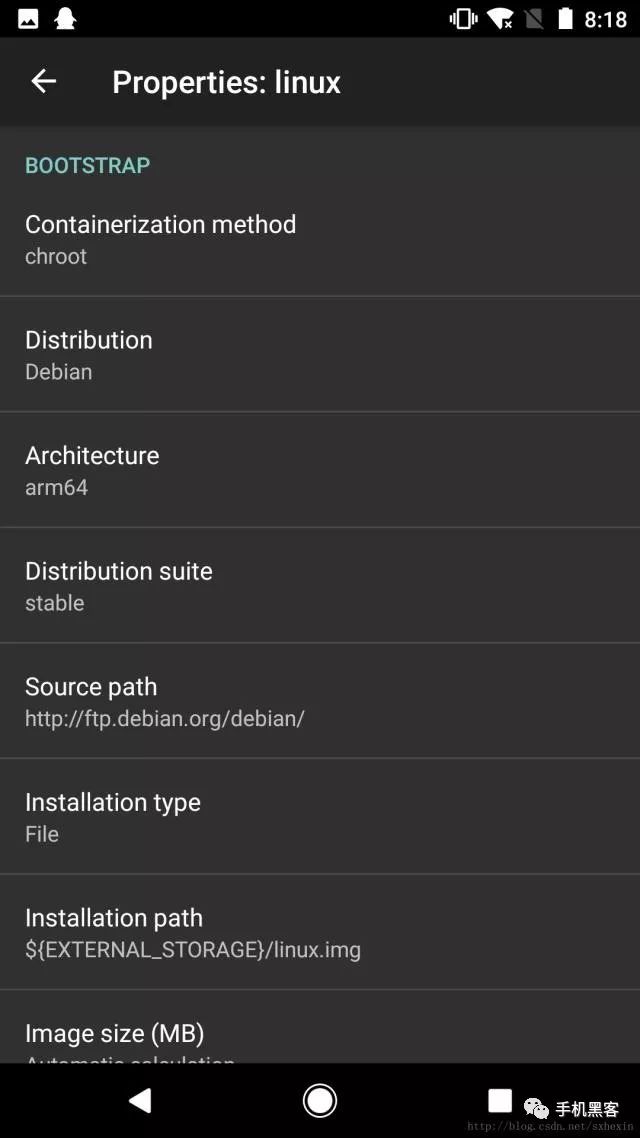Image resolution: width=640 pixels, height=1138 pixels.
Task: Open Installation type File option
Action: 320,816
